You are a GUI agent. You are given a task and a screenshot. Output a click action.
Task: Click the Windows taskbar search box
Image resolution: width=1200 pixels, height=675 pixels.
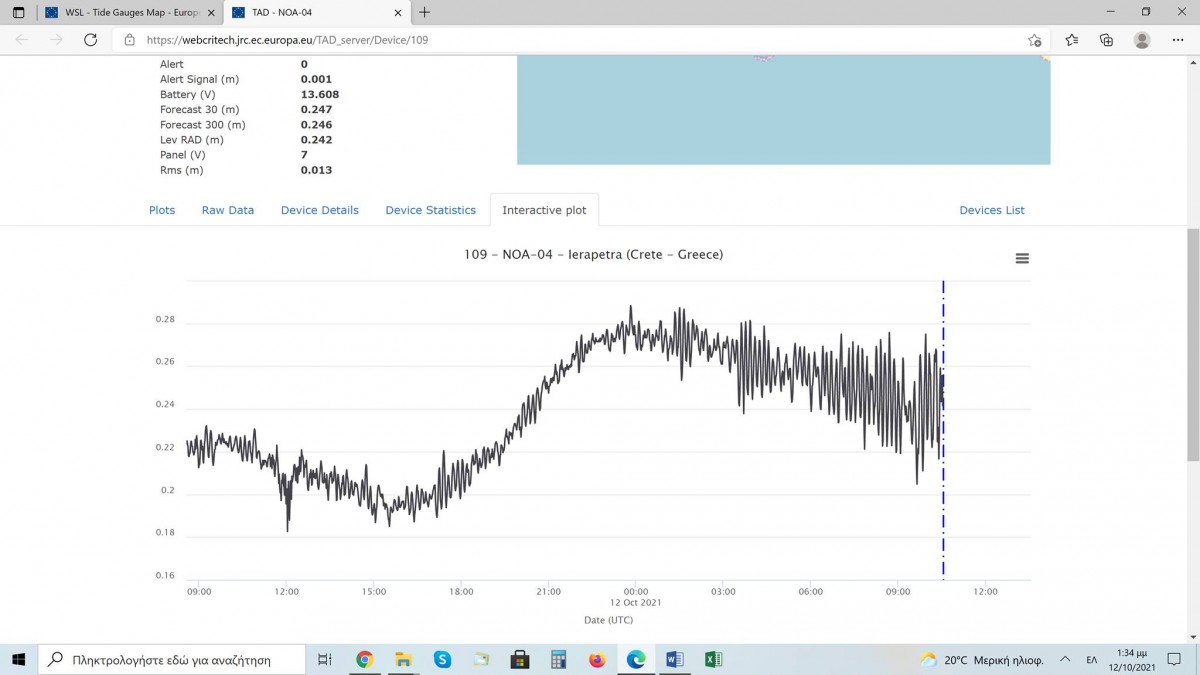point(172,660)
